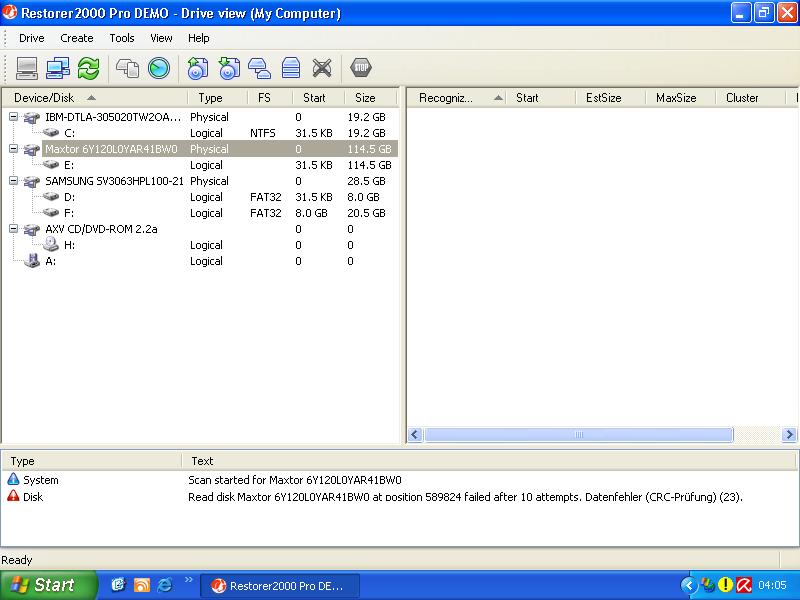Click the Disk error icon in log
Viewport: 800px width, 600px height.
point(13,496)
